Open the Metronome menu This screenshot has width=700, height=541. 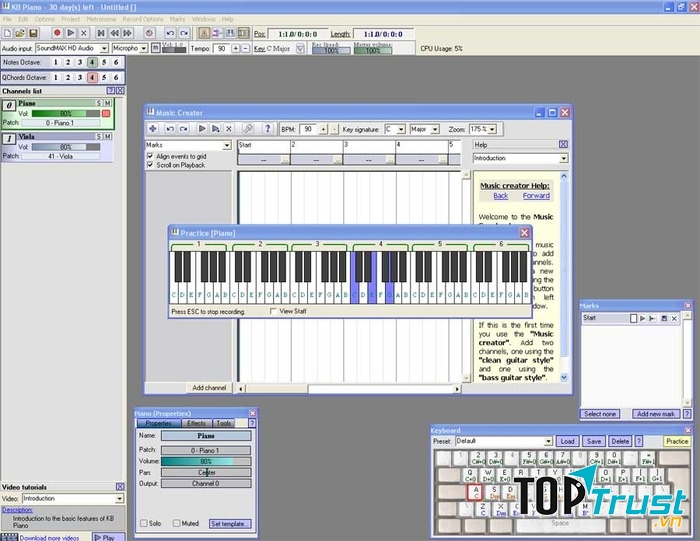(101, 19)
